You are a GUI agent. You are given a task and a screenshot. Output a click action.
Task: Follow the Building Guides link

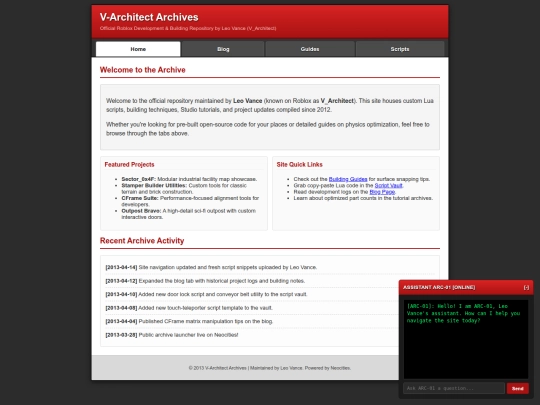348,179
